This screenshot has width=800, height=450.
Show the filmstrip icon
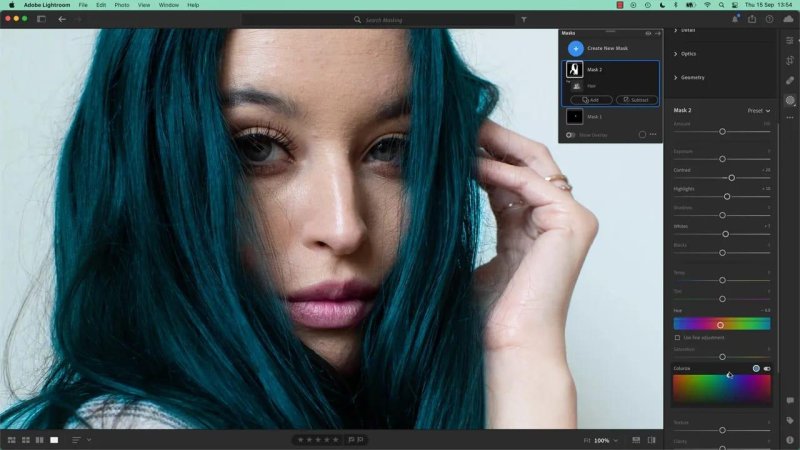[x=636, y=440]
